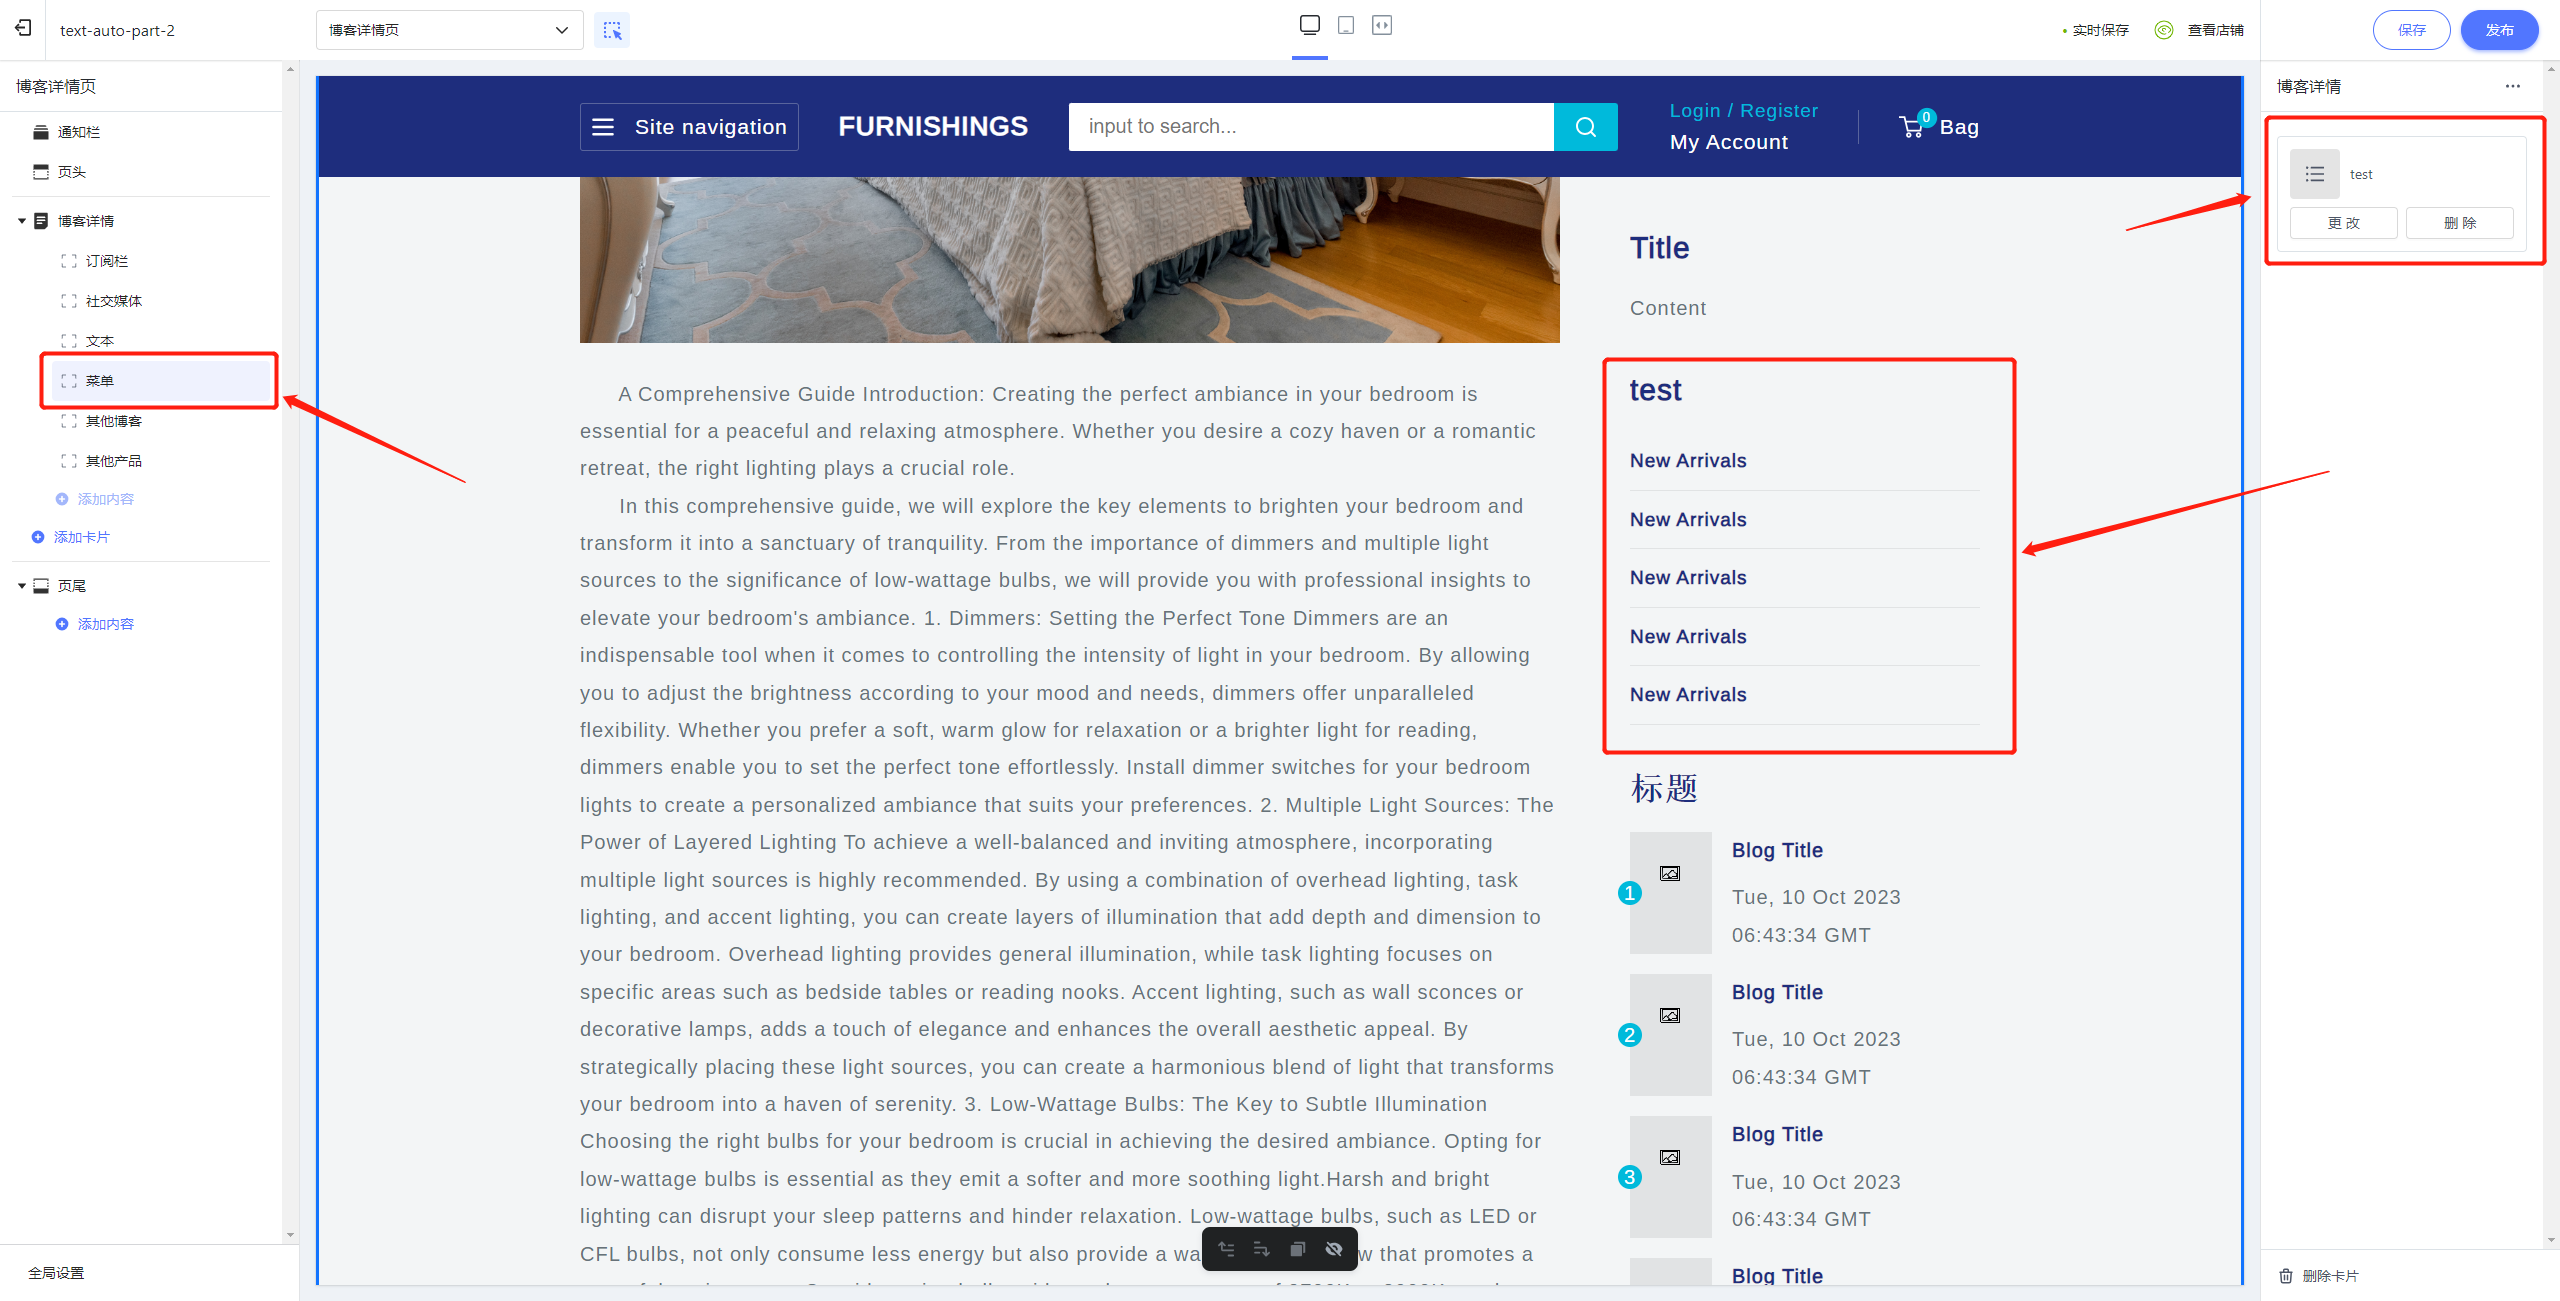Screen dimensions: 2560x1301
Task: Open the Blog Title post numbered 2
Action: (1777, 993)
